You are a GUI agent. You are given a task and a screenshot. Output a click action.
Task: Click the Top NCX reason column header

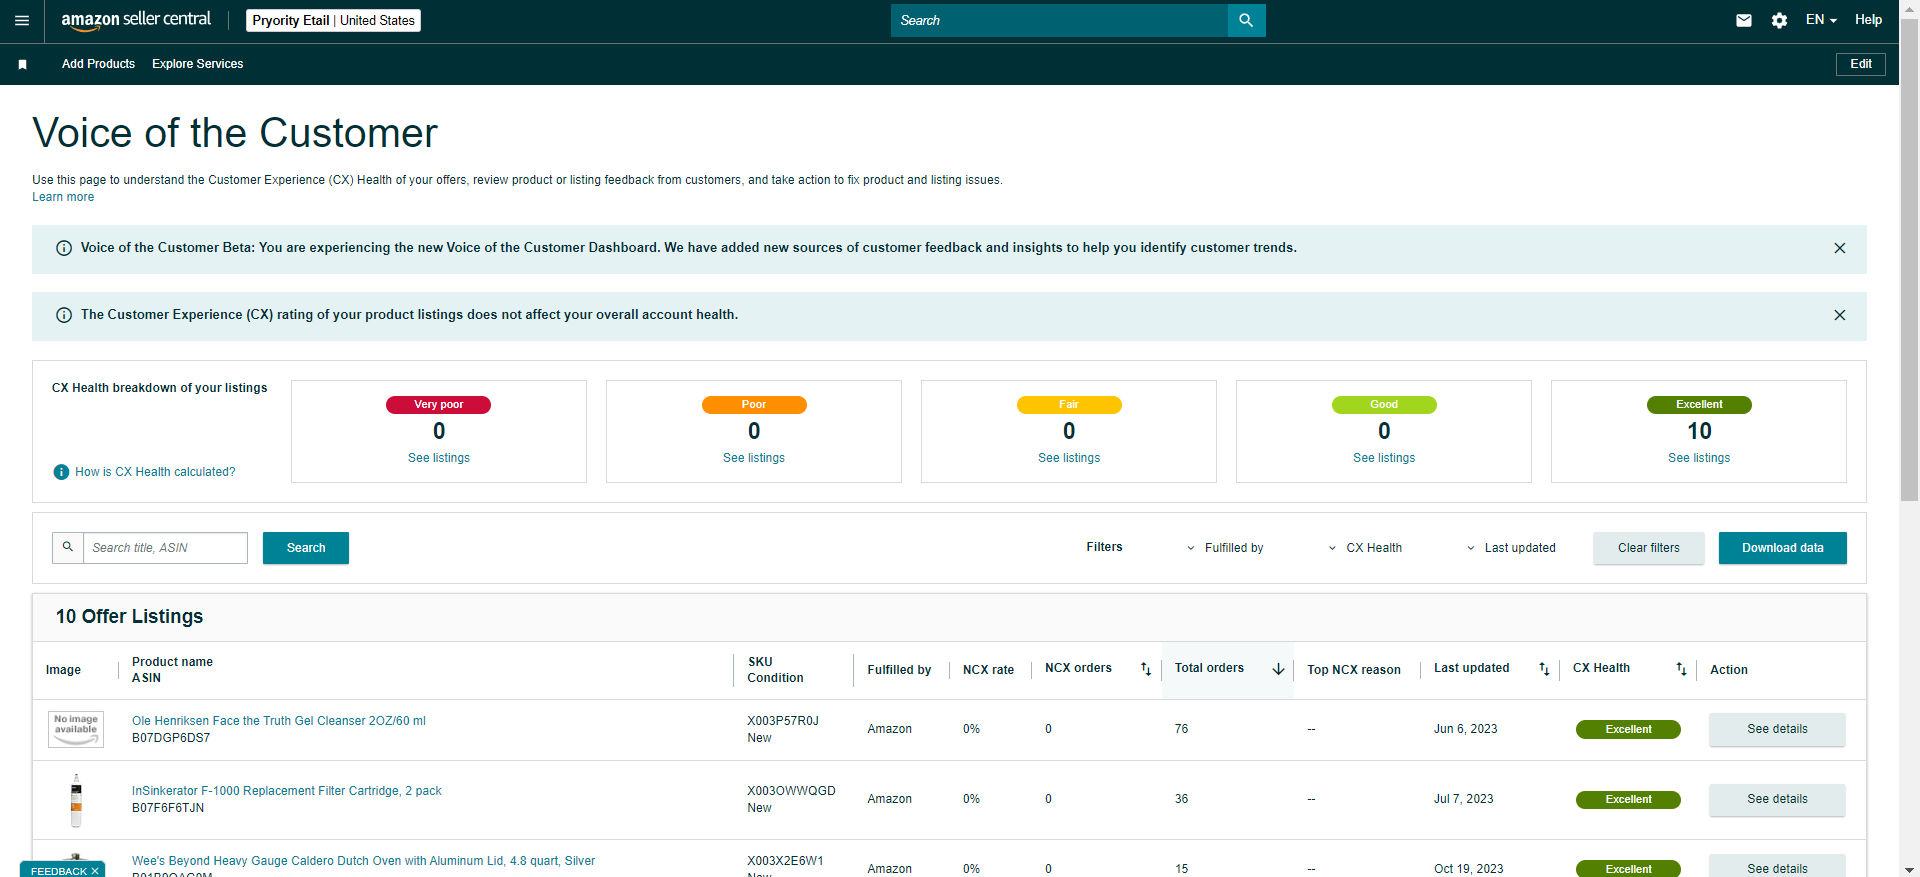1354,670
